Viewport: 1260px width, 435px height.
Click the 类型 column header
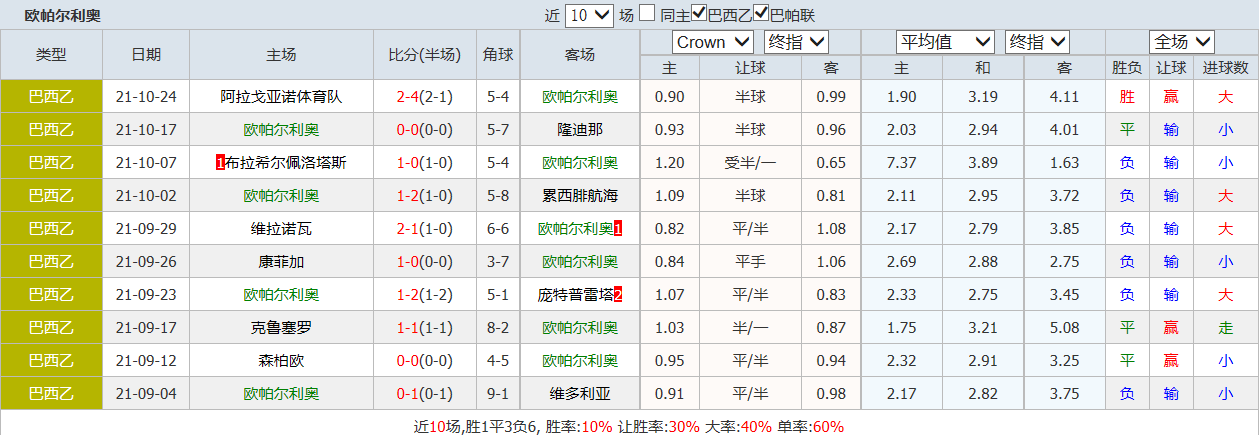tap(51, 55)
